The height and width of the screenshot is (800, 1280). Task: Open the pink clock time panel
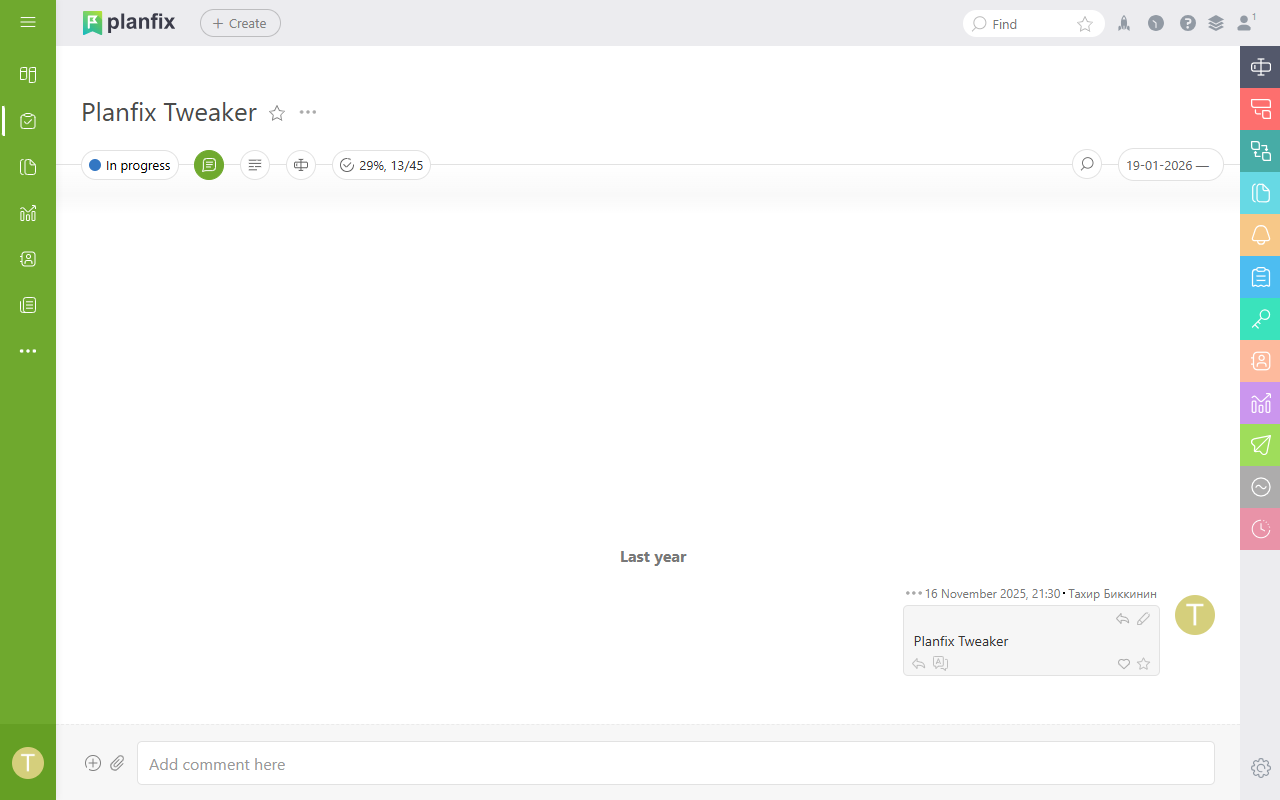[1260, 529]
